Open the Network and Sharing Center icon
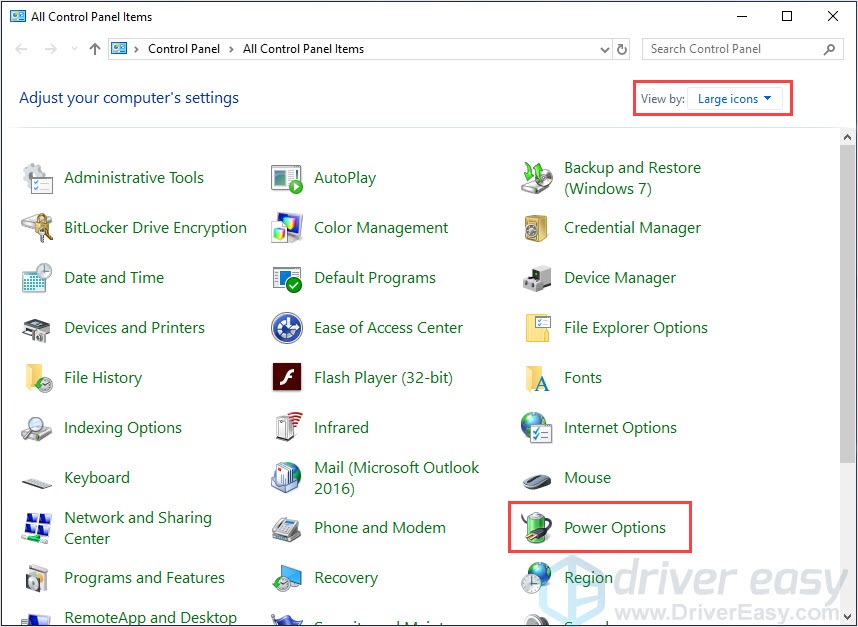The width and height of the screenshot is (858, 627). (x=37, y=527)
